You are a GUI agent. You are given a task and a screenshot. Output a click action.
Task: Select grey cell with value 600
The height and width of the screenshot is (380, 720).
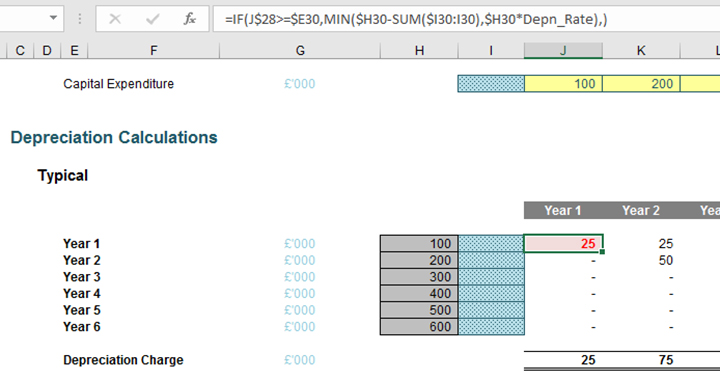coord(419,326)
